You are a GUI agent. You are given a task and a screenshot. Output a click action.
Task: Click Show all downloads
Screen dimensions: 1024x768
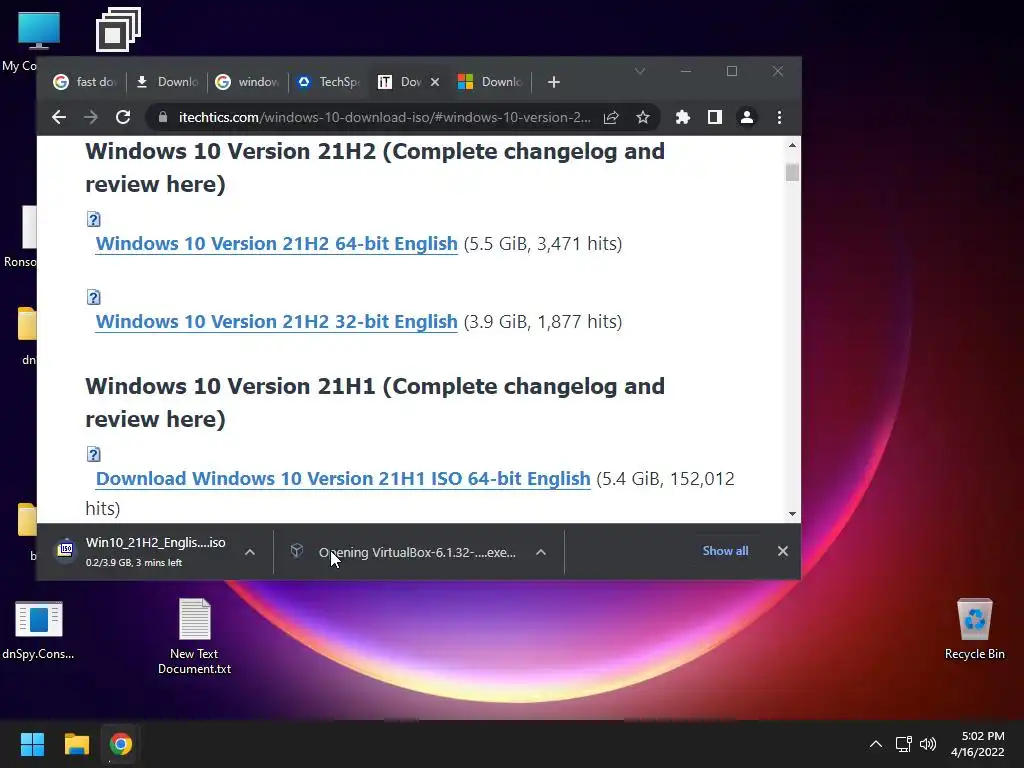pos(725,551)
